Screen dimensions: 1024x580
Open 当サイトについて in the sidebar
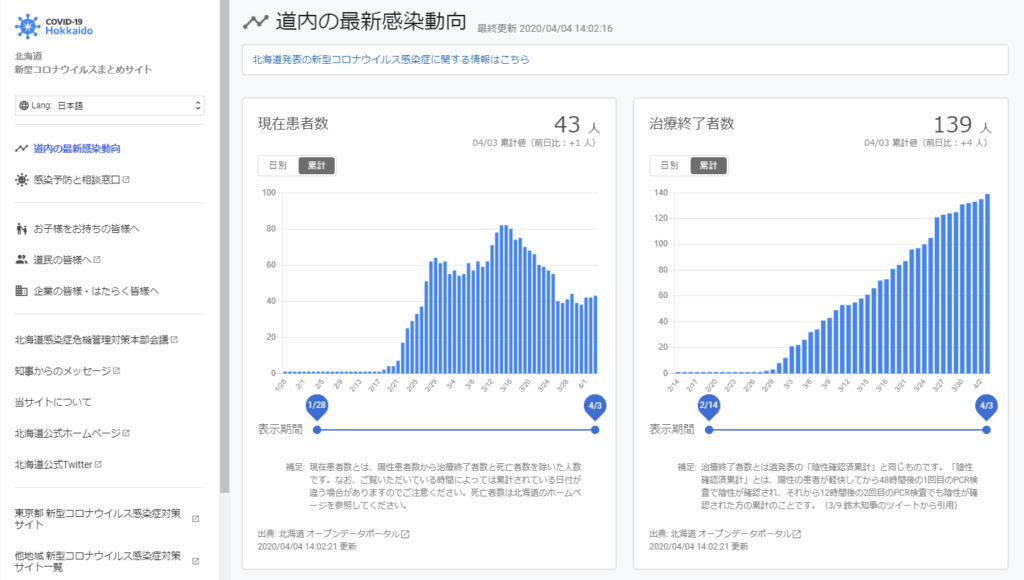point(53,402)
